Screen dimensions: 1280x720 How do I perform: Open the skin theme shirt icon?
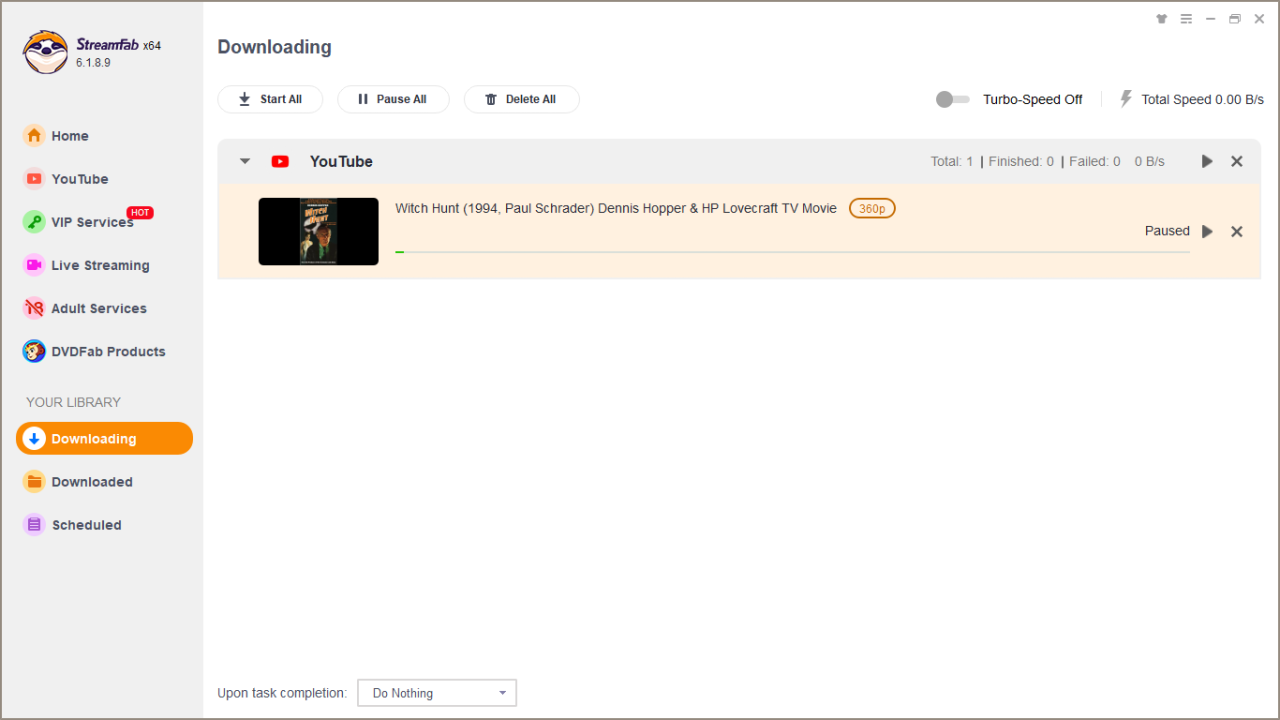point(1161,19)
